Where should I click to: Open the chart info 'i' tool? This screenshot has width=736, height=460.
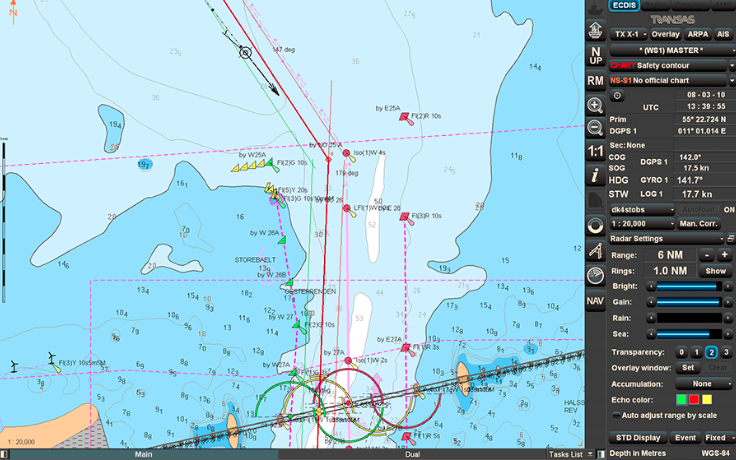(x=595, y=176)
